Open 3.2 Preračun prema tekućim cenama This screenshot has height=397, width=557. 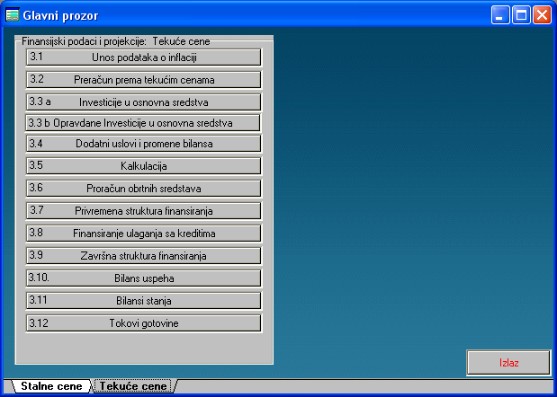tap(144, 80)
